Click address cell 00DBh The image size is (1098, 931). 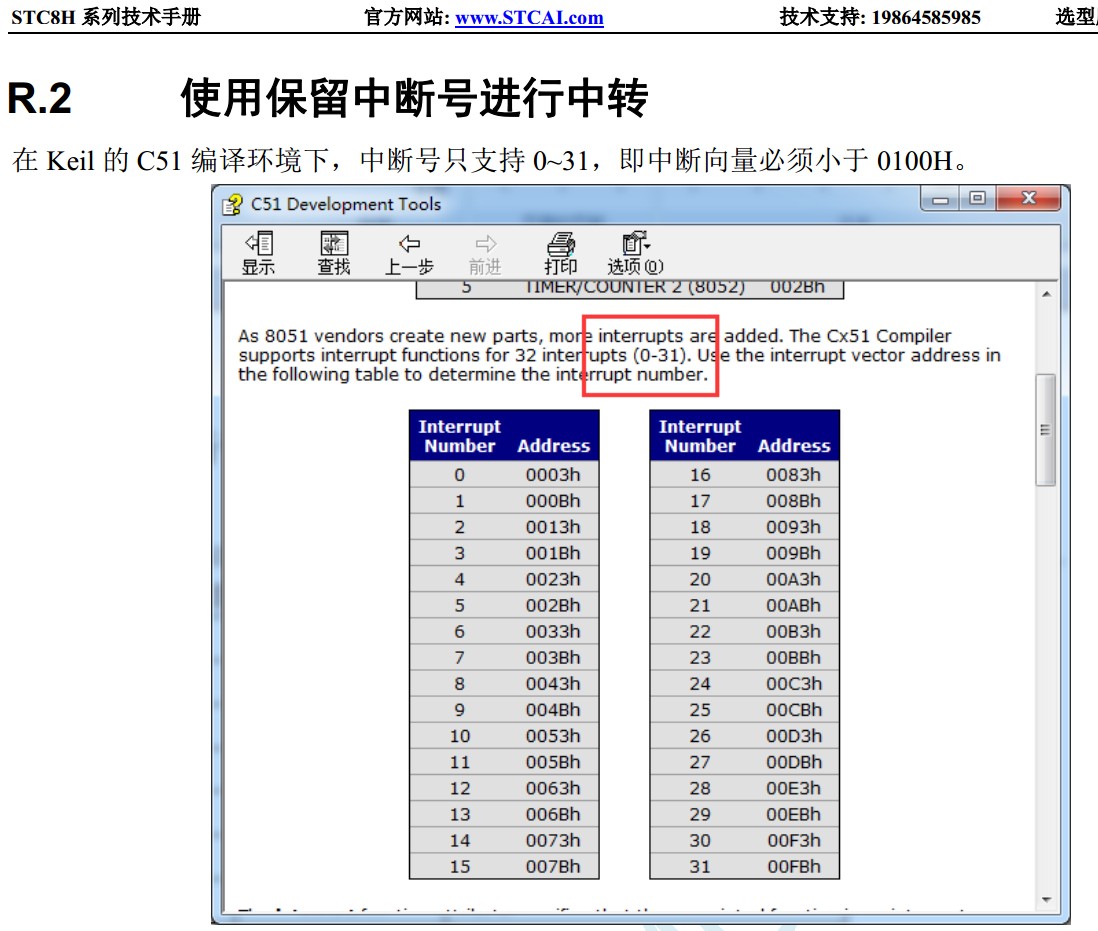793,762
